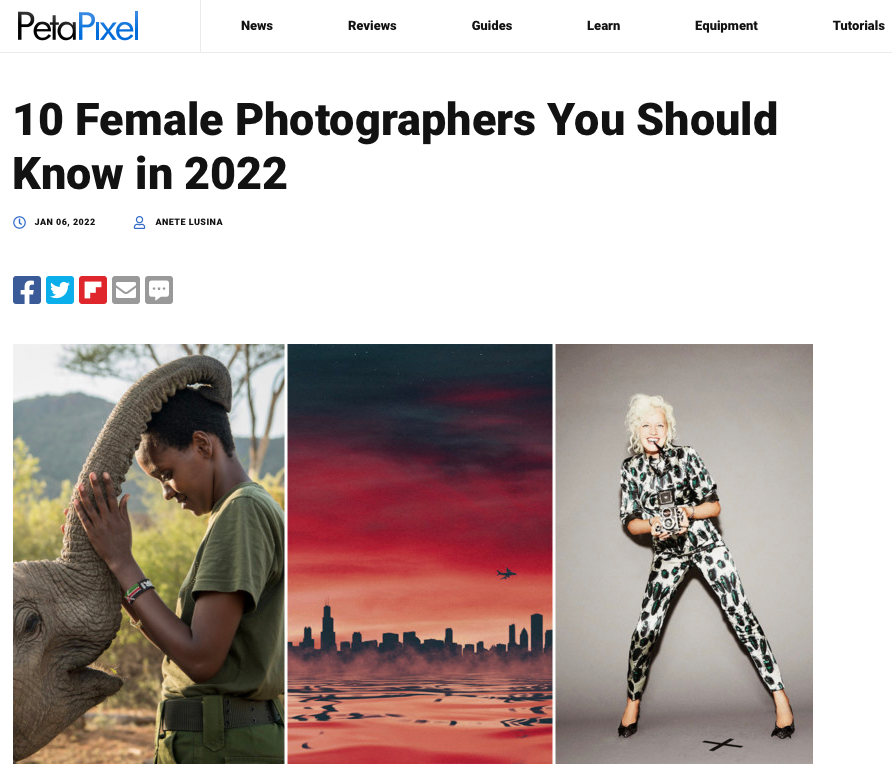Open the red skyline sunset image
892x780 pixels.
[420, 554]
